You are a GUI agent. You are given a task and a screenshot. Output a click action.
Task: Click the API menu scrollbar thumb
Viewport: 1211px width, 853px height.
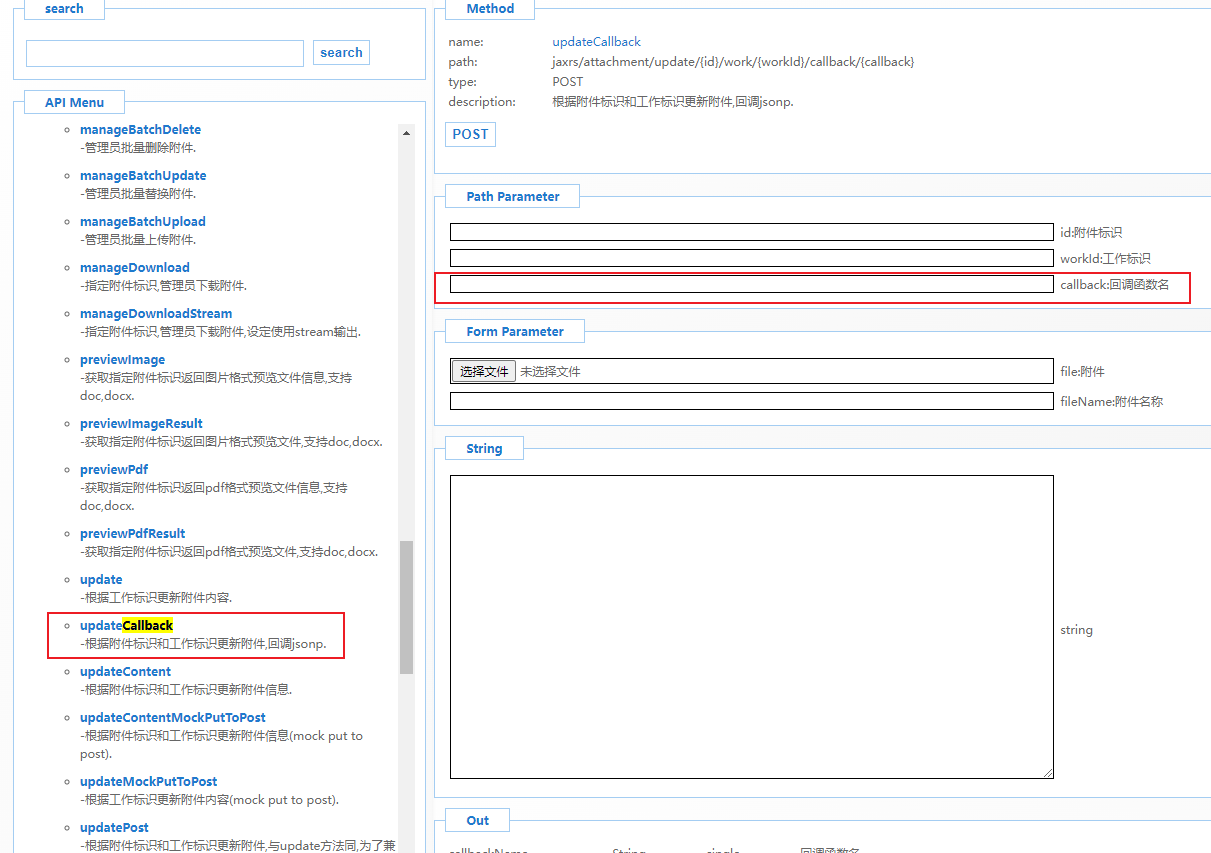[x=406, y=607]
